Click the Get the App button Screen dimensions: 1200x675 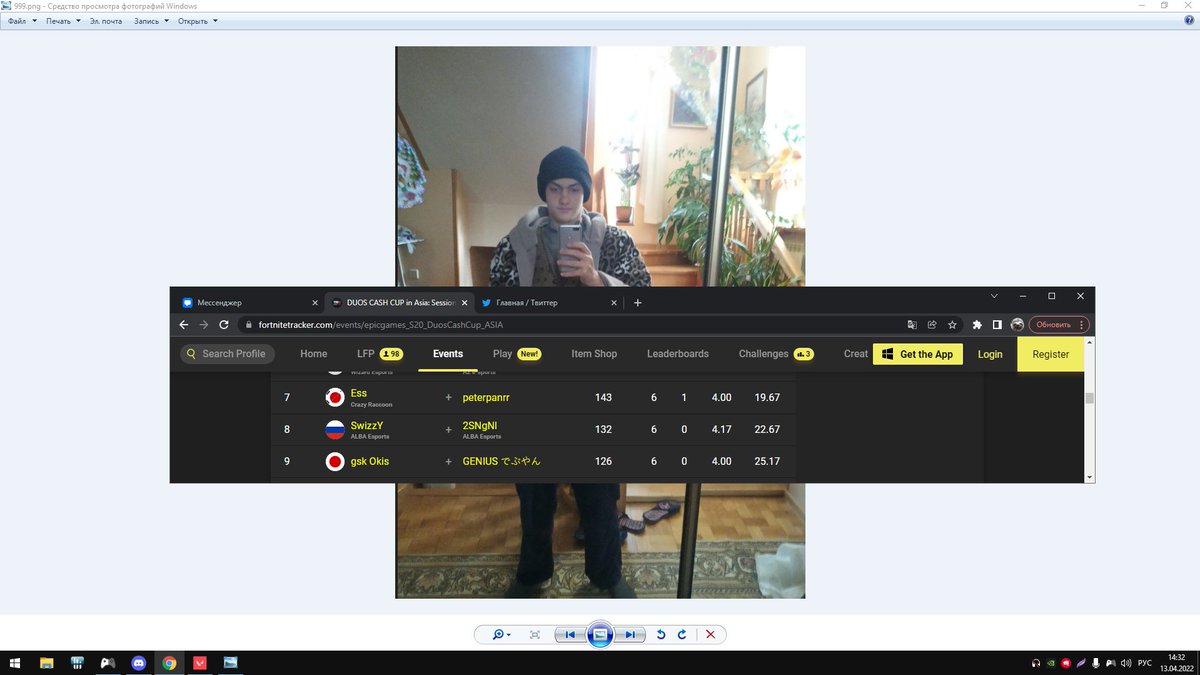point(918,354)
